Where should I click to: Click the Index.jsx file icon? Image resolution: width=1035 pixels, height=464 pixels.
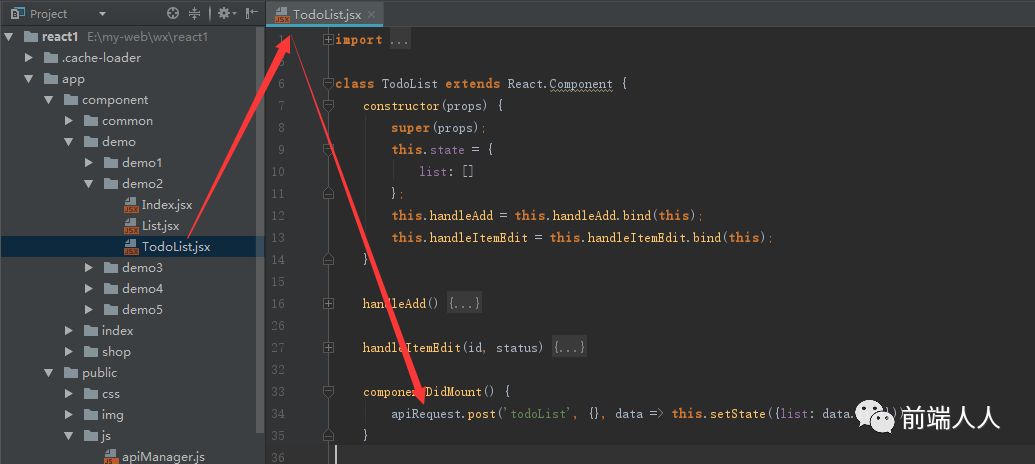(x=131, y=205)
